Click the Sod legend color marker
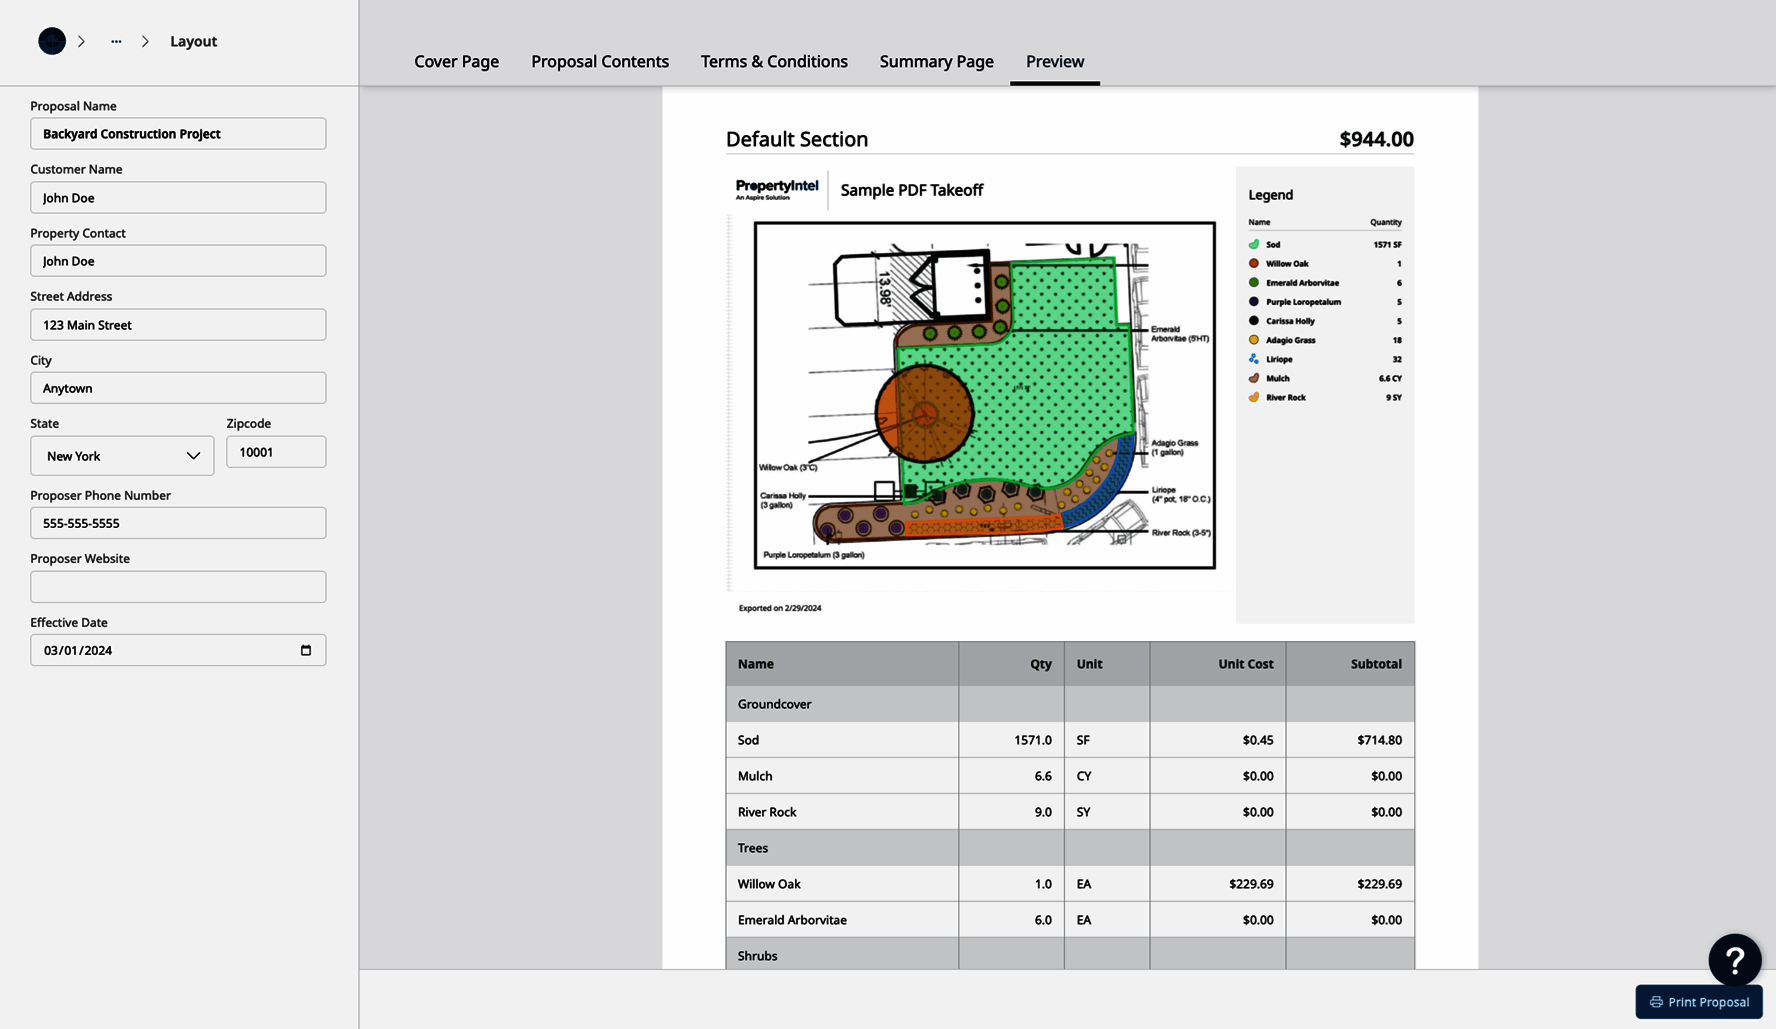Viewport: 1776px width, 1029px height. tap(1254, 244)
